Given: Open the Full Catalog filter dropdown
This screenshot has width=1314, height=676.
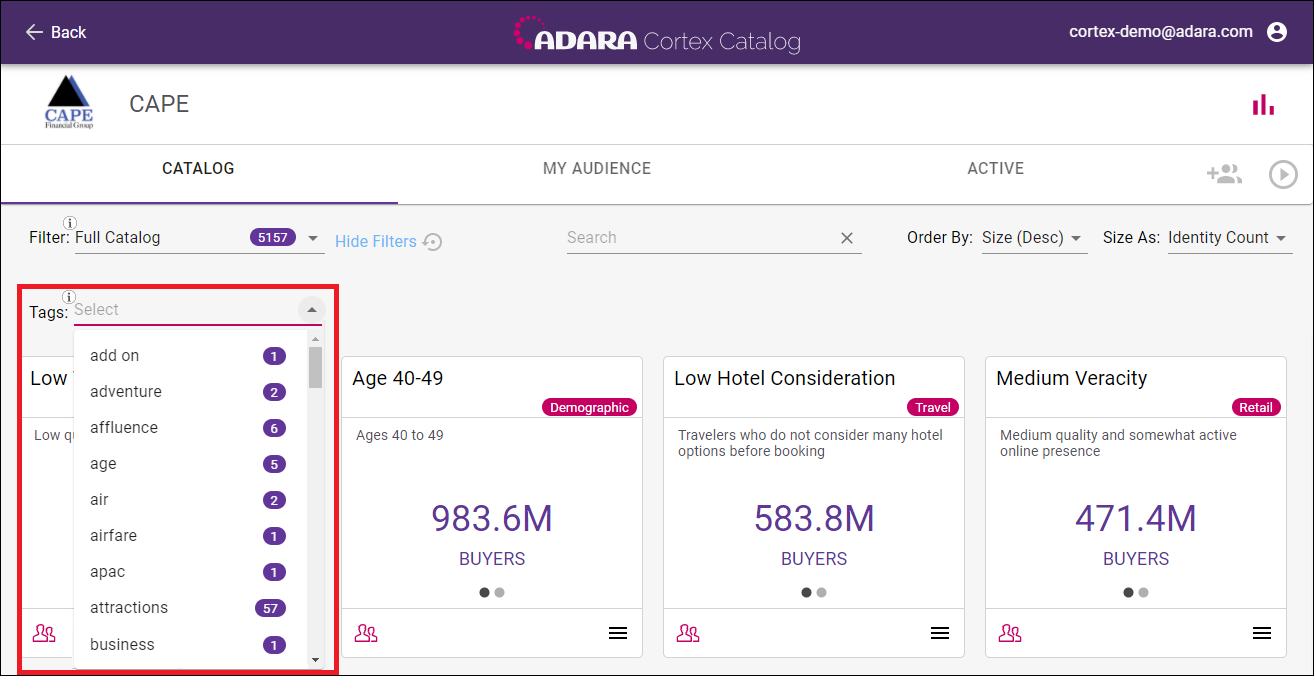Looking at the screenshot, I should [198, 238].
